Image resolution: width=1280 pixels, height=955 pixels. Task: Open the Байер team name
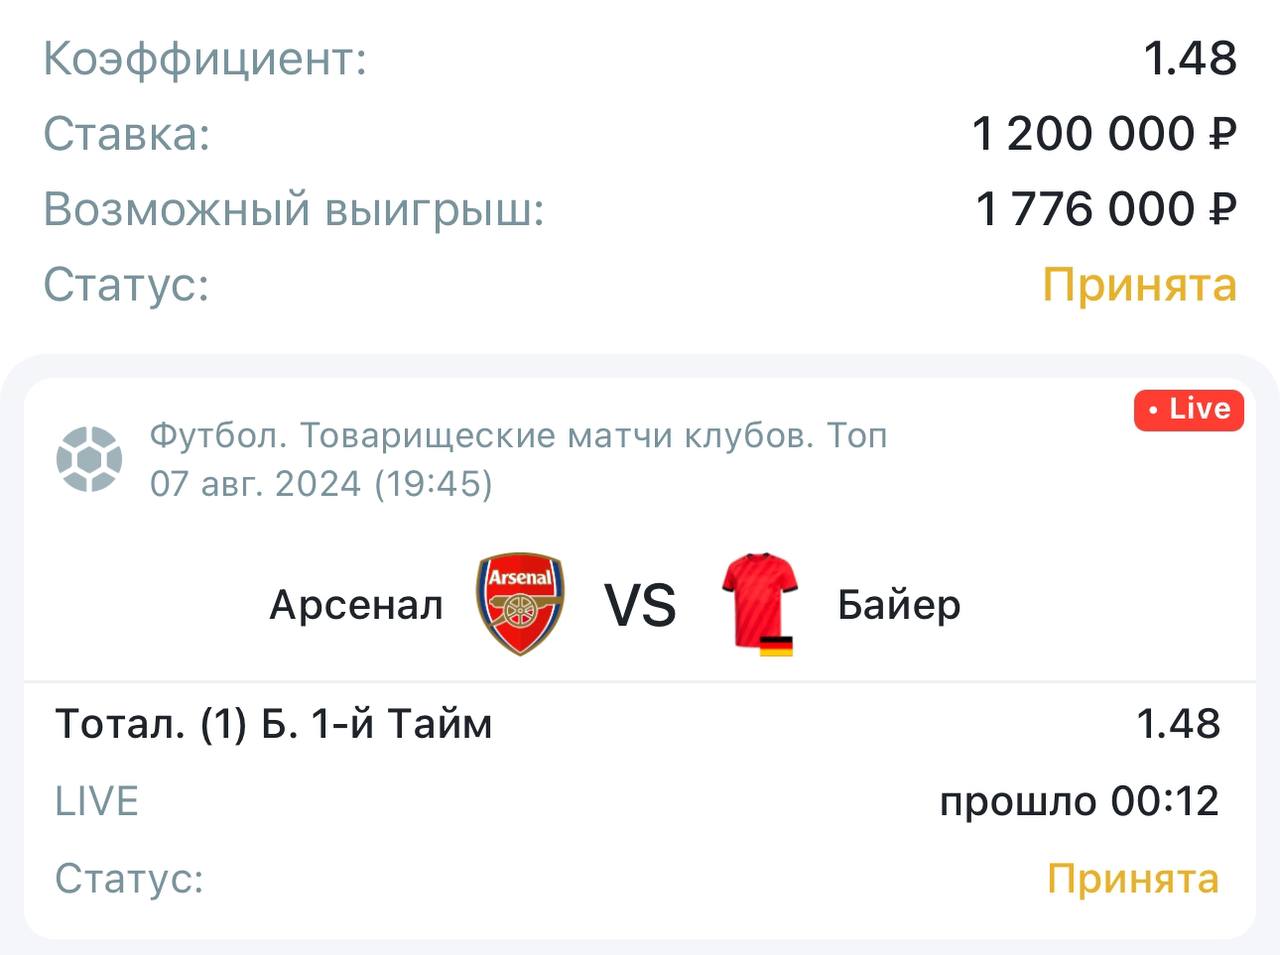pos(898,605)
